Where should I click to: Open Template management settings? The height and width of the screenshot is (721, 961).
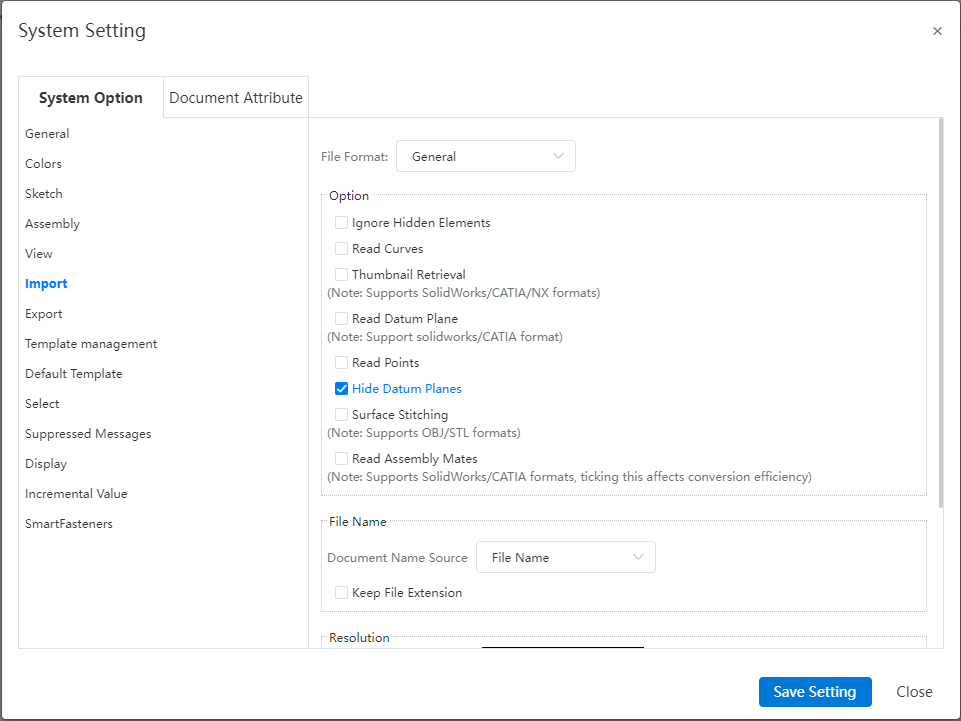click(x=91, y=344)
